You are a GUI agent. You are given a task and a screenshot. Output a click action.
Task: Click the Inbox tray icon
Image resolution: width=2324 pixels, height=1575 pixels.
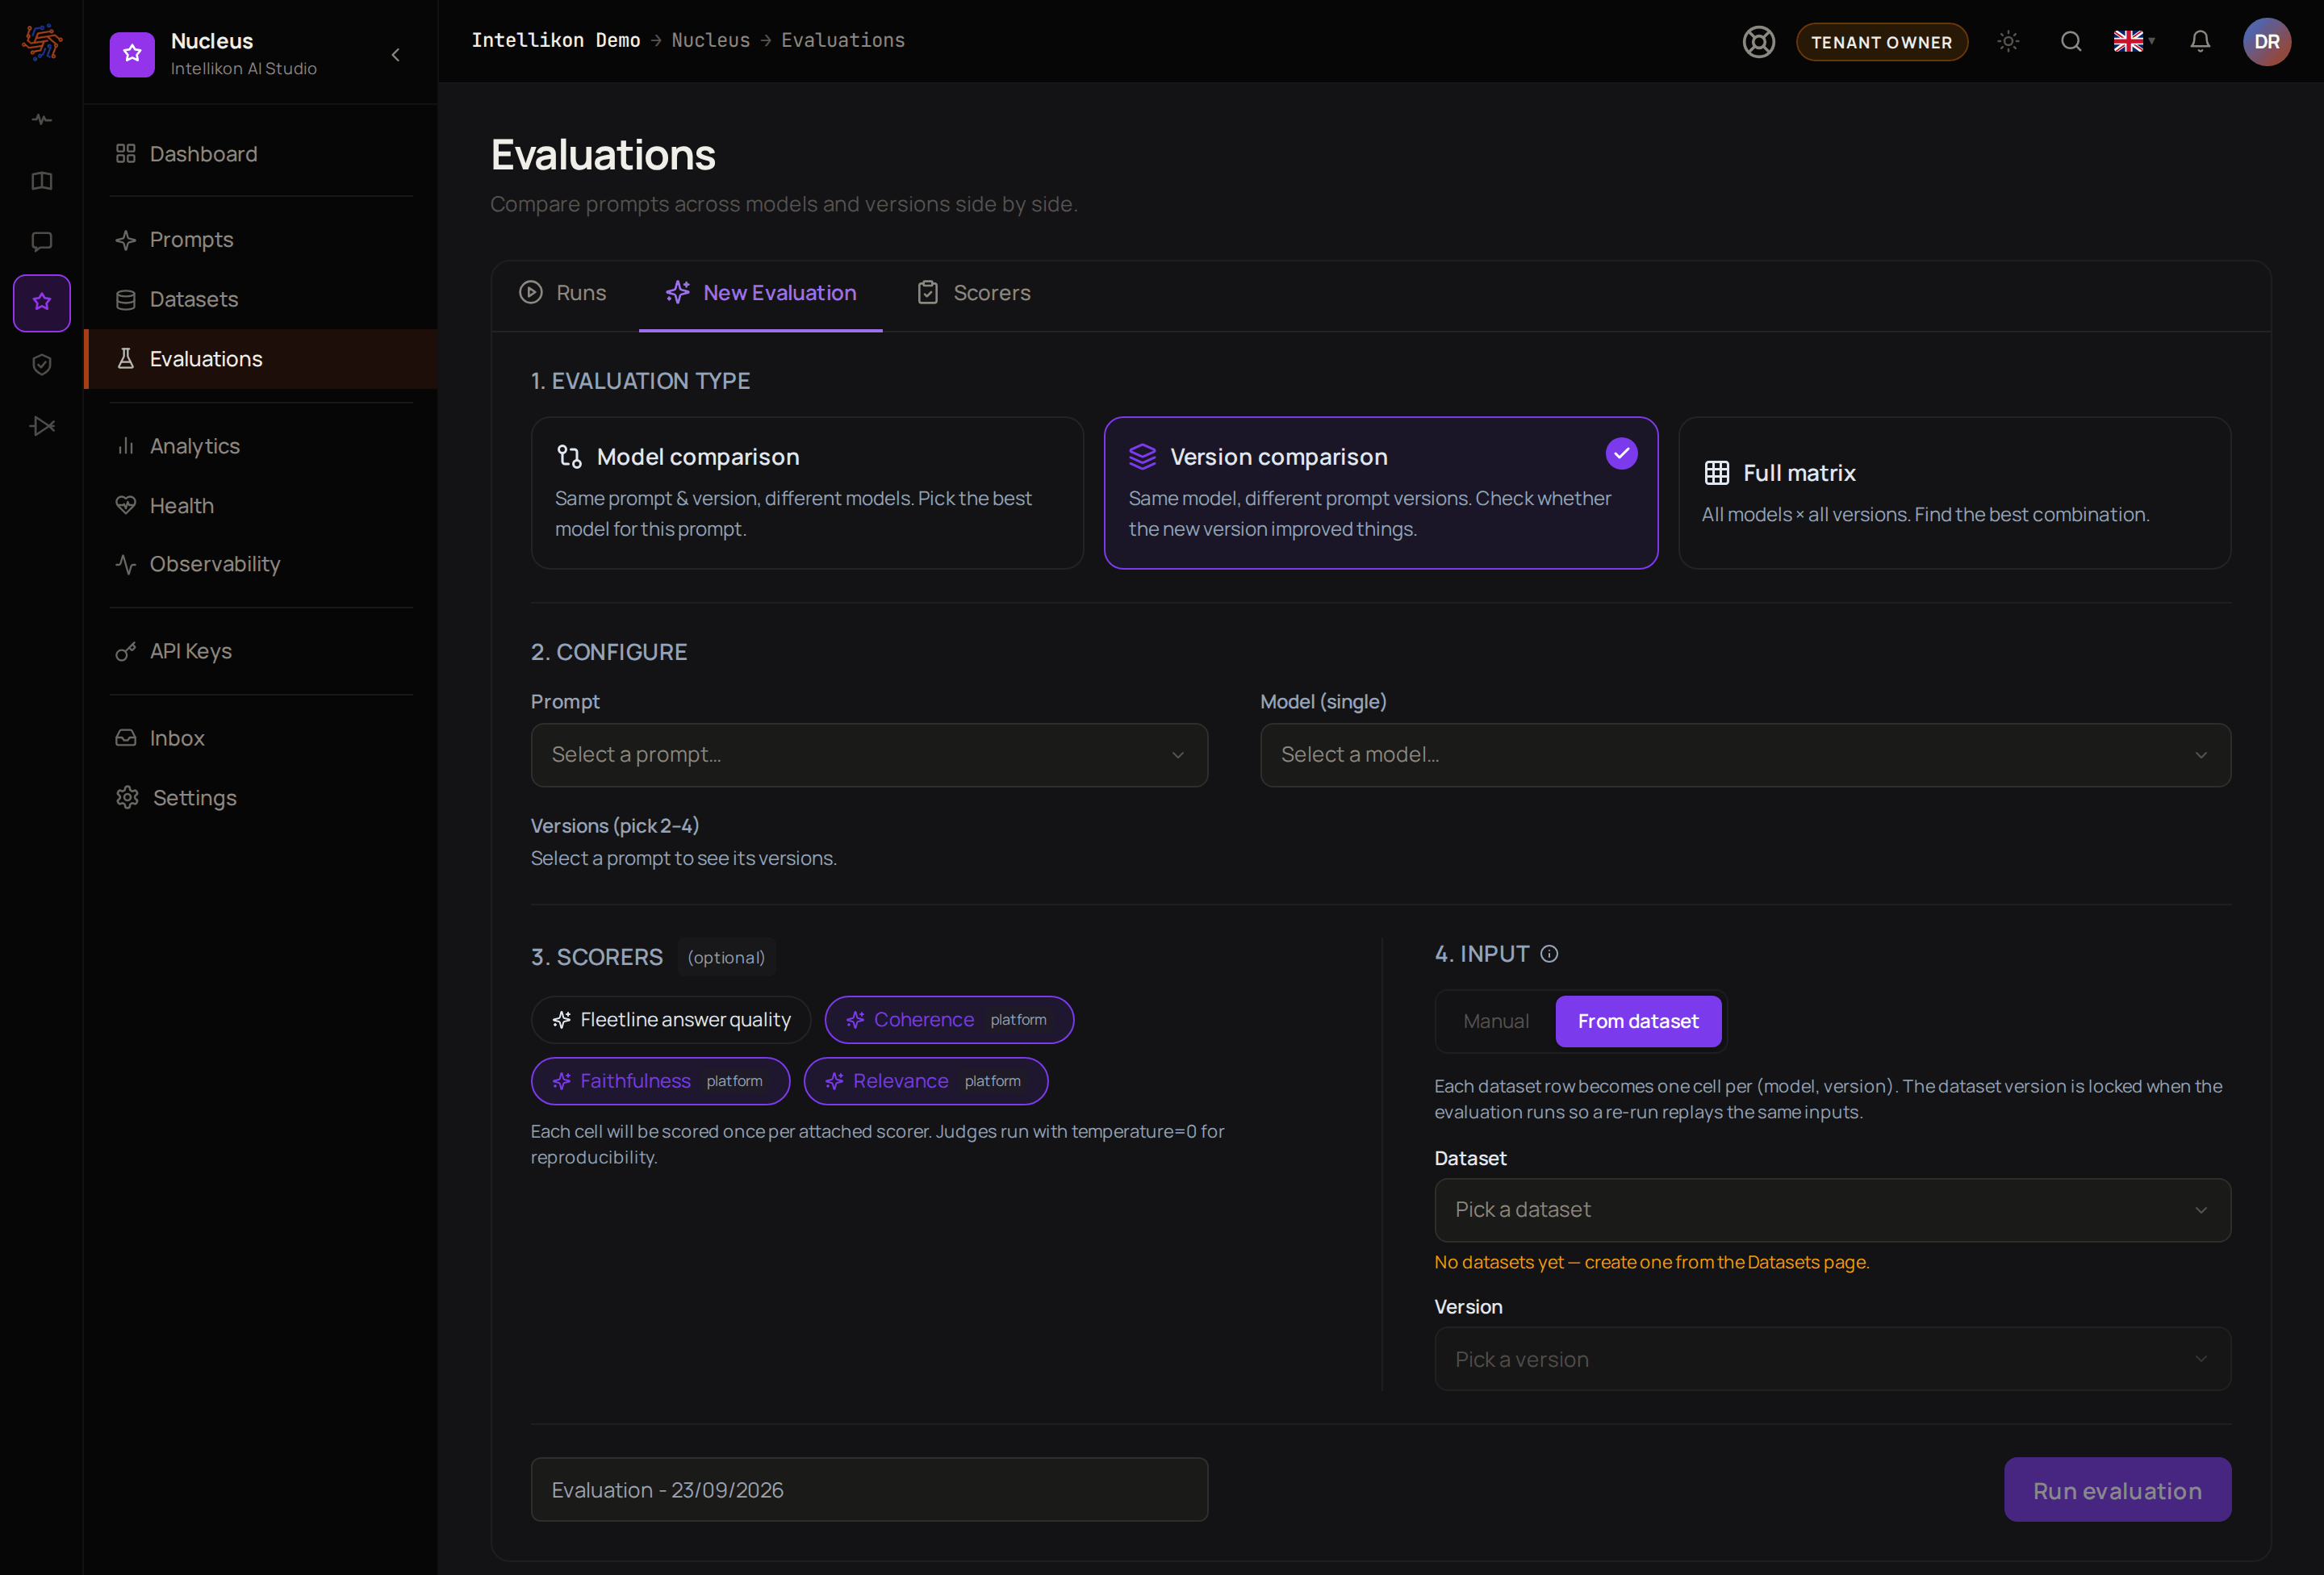tap(125, 738)
